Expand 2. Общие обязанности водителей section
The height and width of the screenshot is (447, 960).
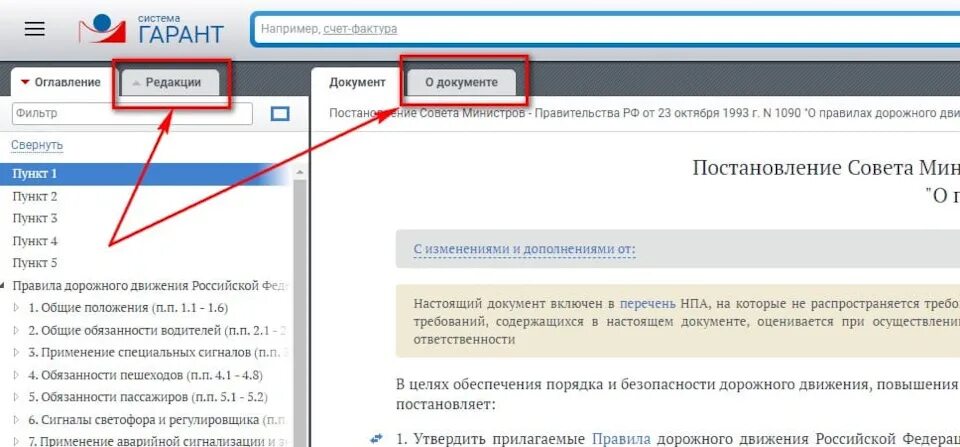[17, 331]
